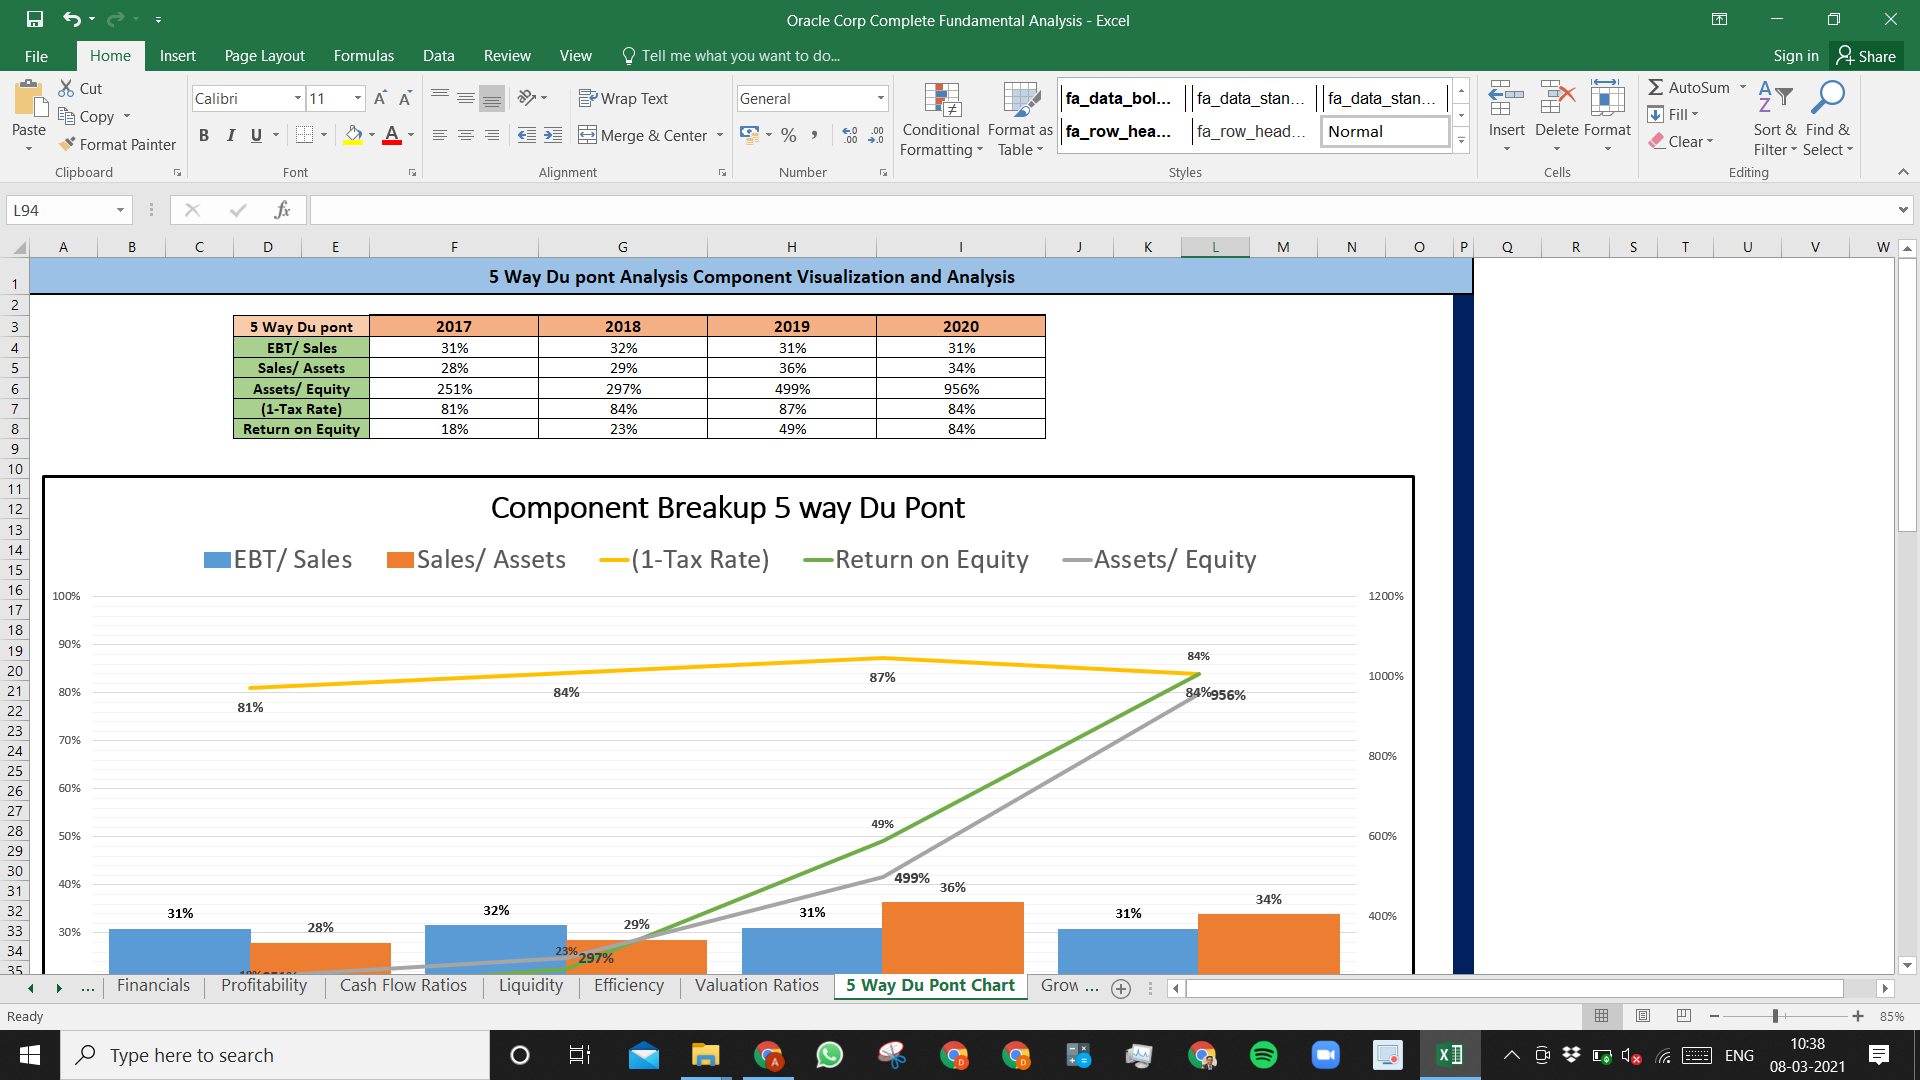Toggle Bold formatting

[204, 135]
